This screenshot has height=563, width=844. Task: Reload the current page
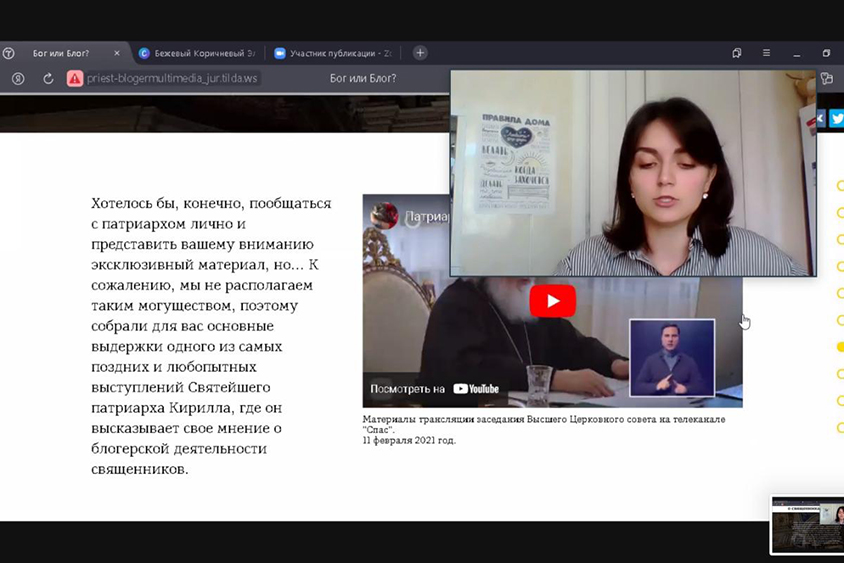click(48, 79)
